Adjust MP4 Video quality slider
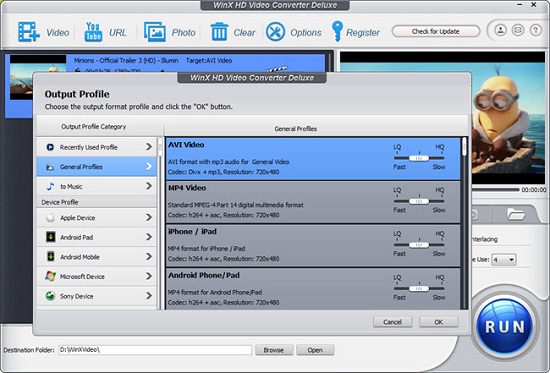The height and width of the screenshot is (373, 550). [419, 201]
